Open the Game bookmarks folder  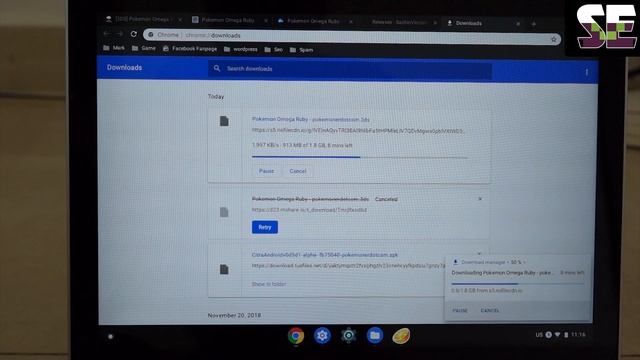144,48
